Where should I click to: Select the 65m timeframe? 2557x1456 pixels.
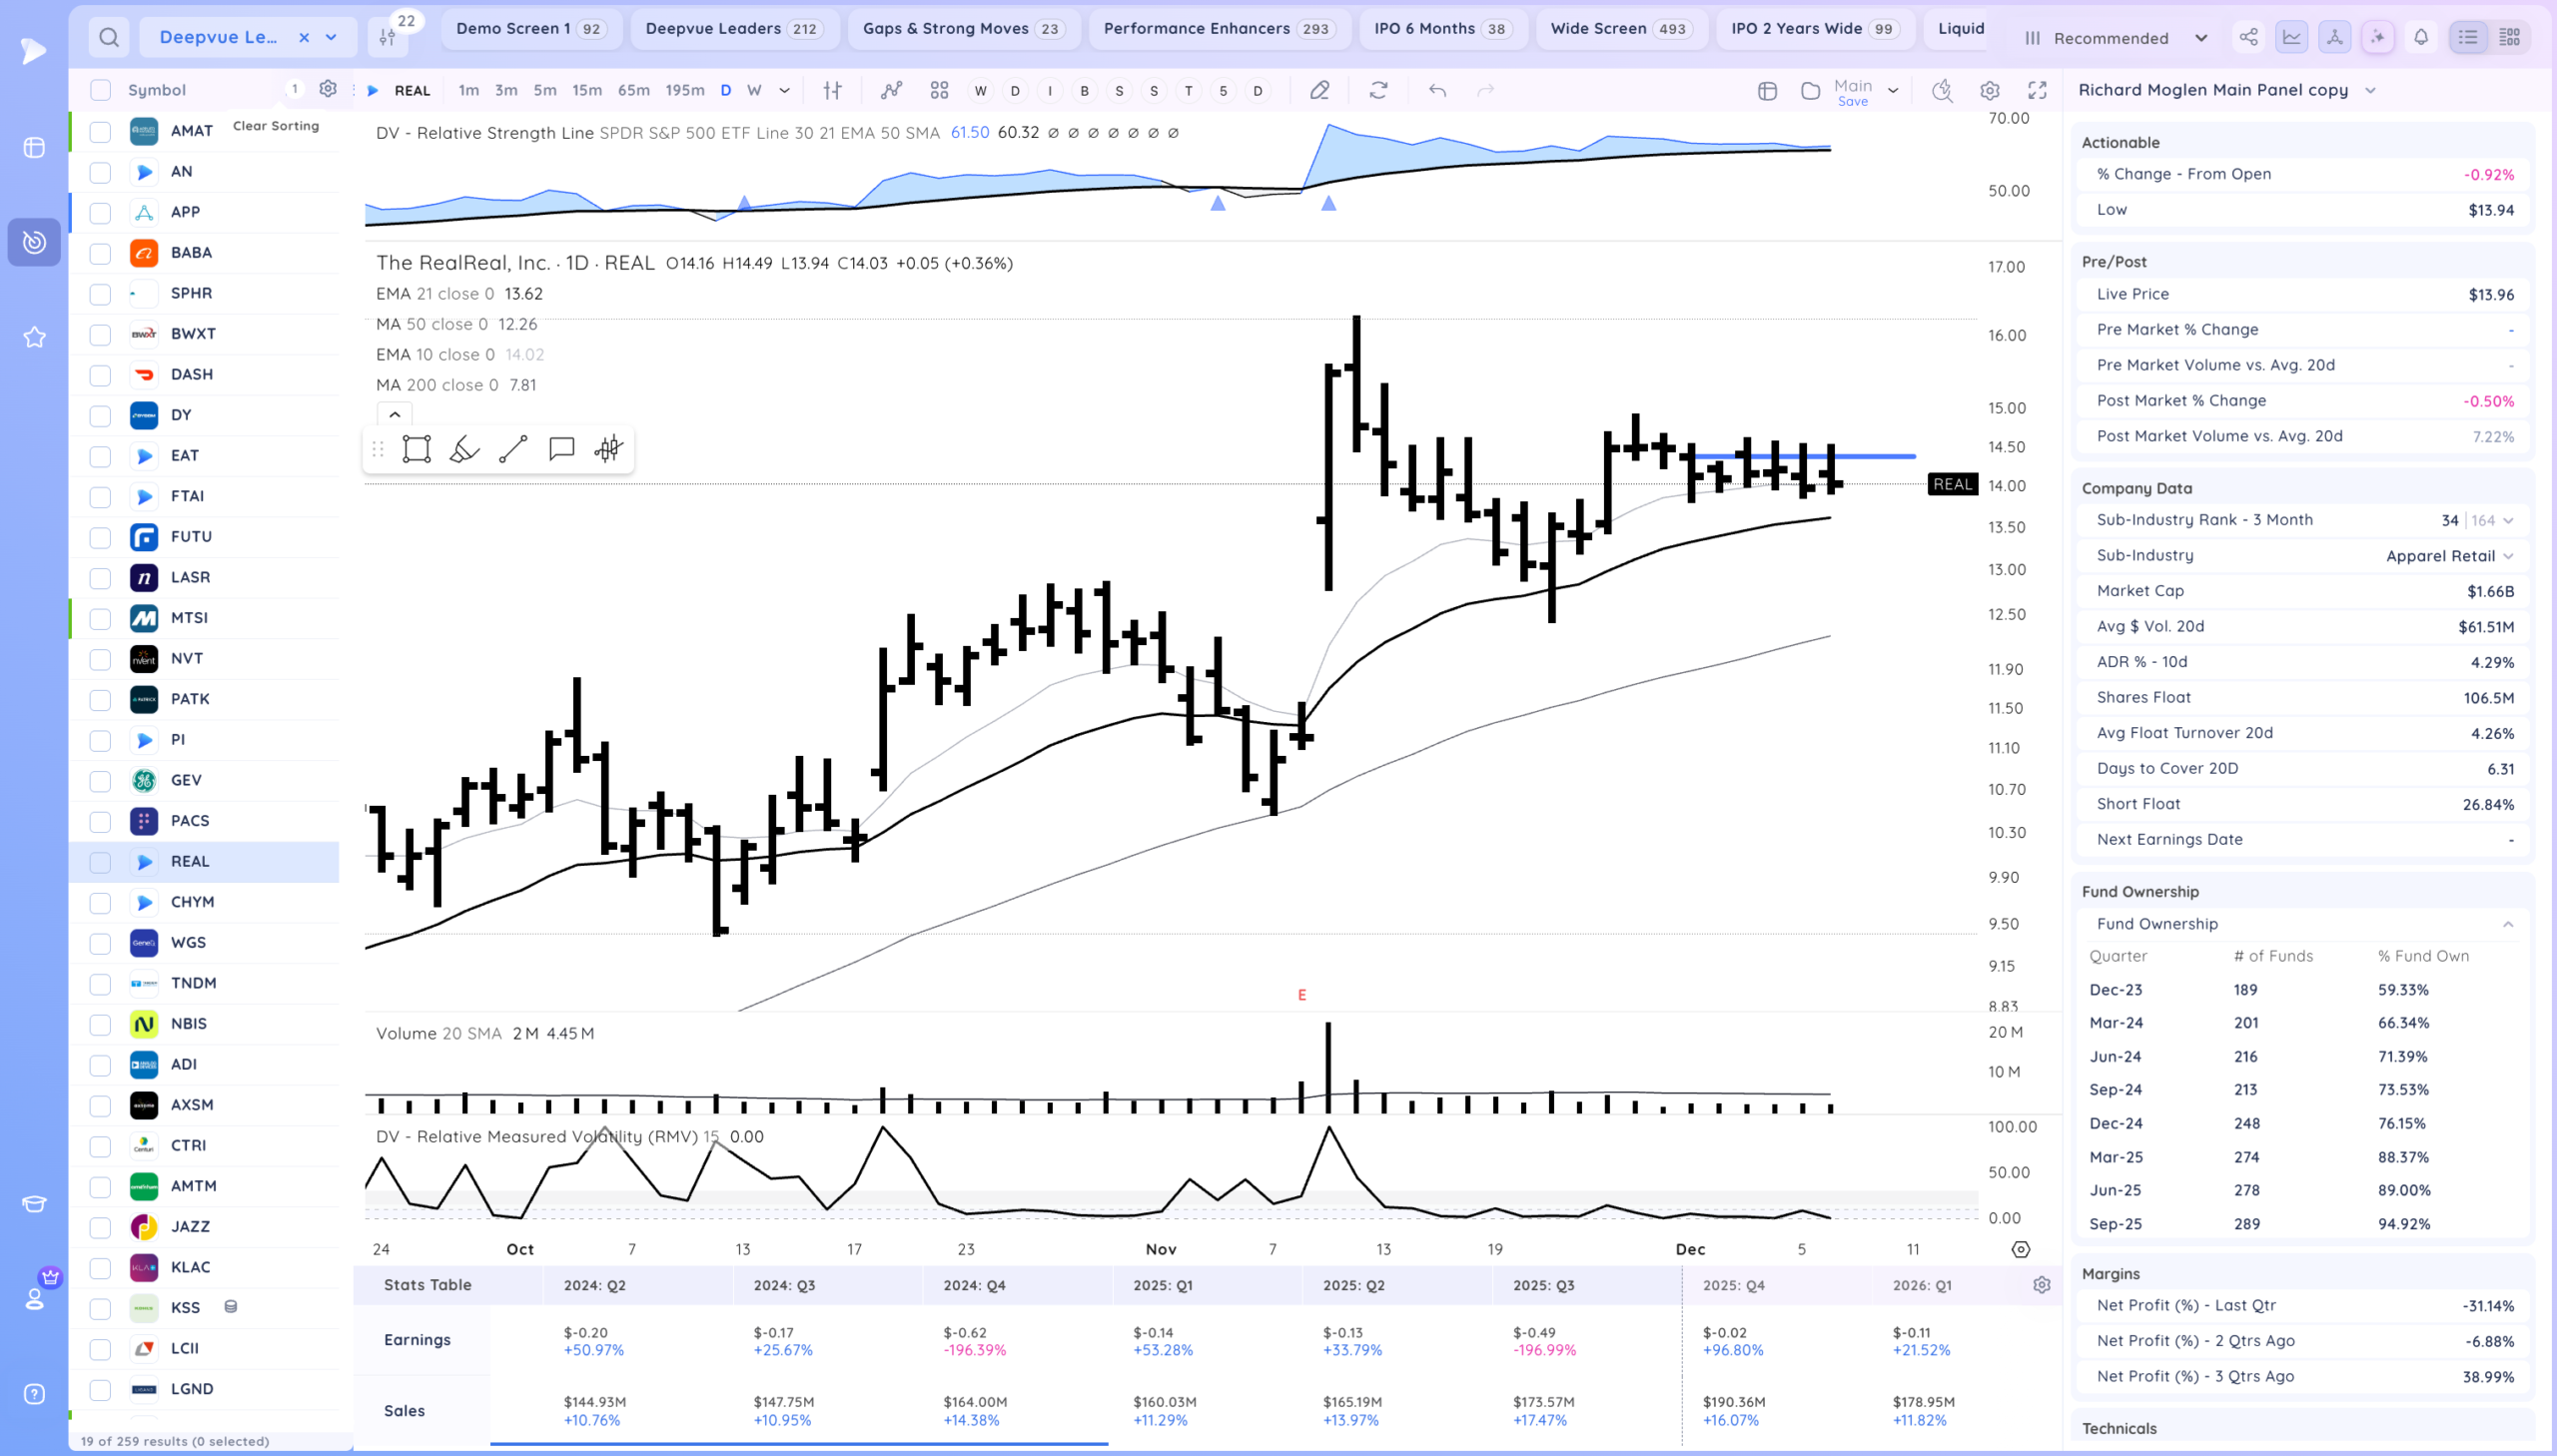point(633,90)
